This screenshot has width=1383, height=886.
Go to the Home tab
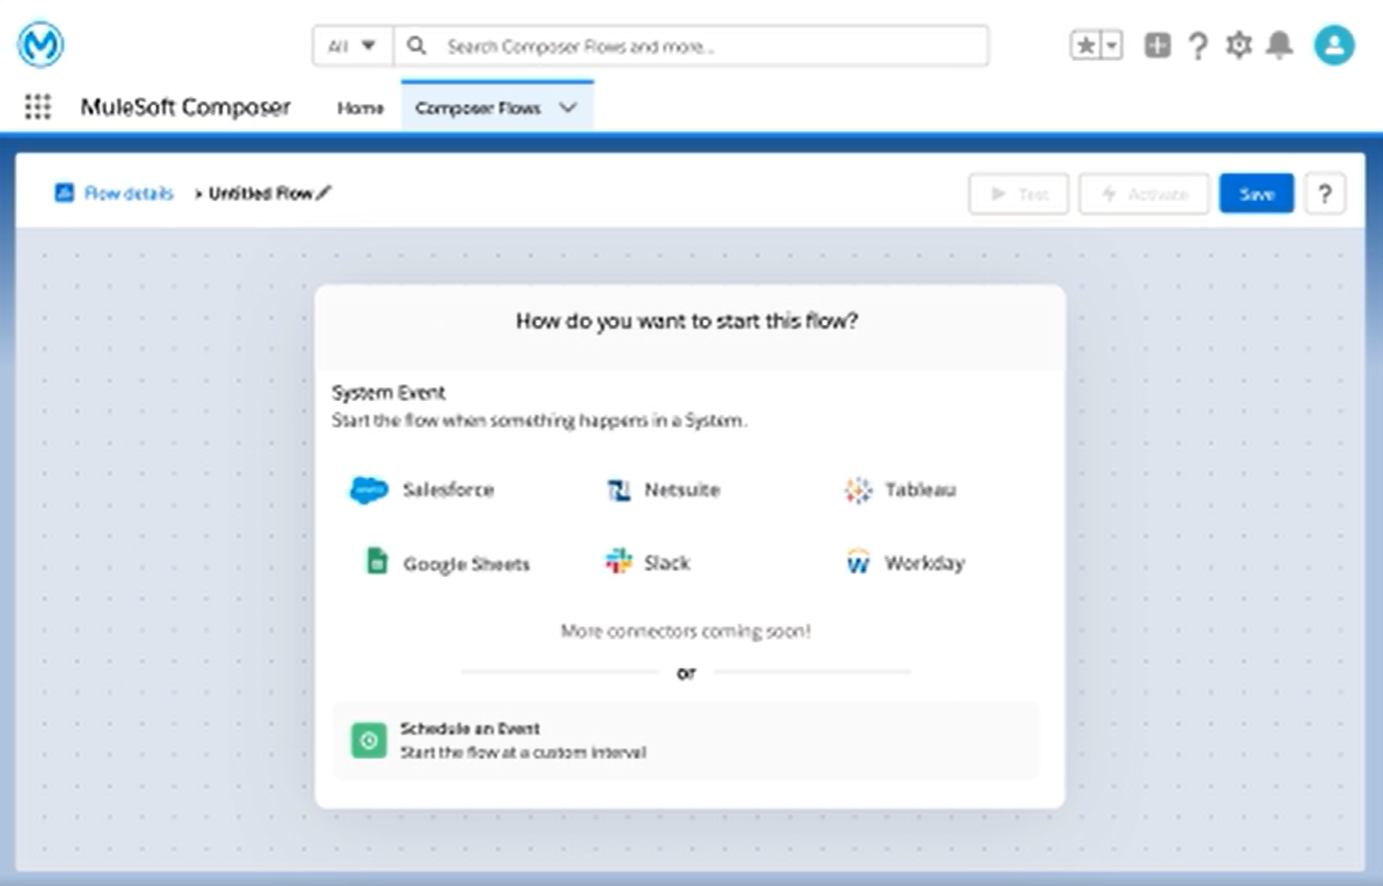coord(360,108)
